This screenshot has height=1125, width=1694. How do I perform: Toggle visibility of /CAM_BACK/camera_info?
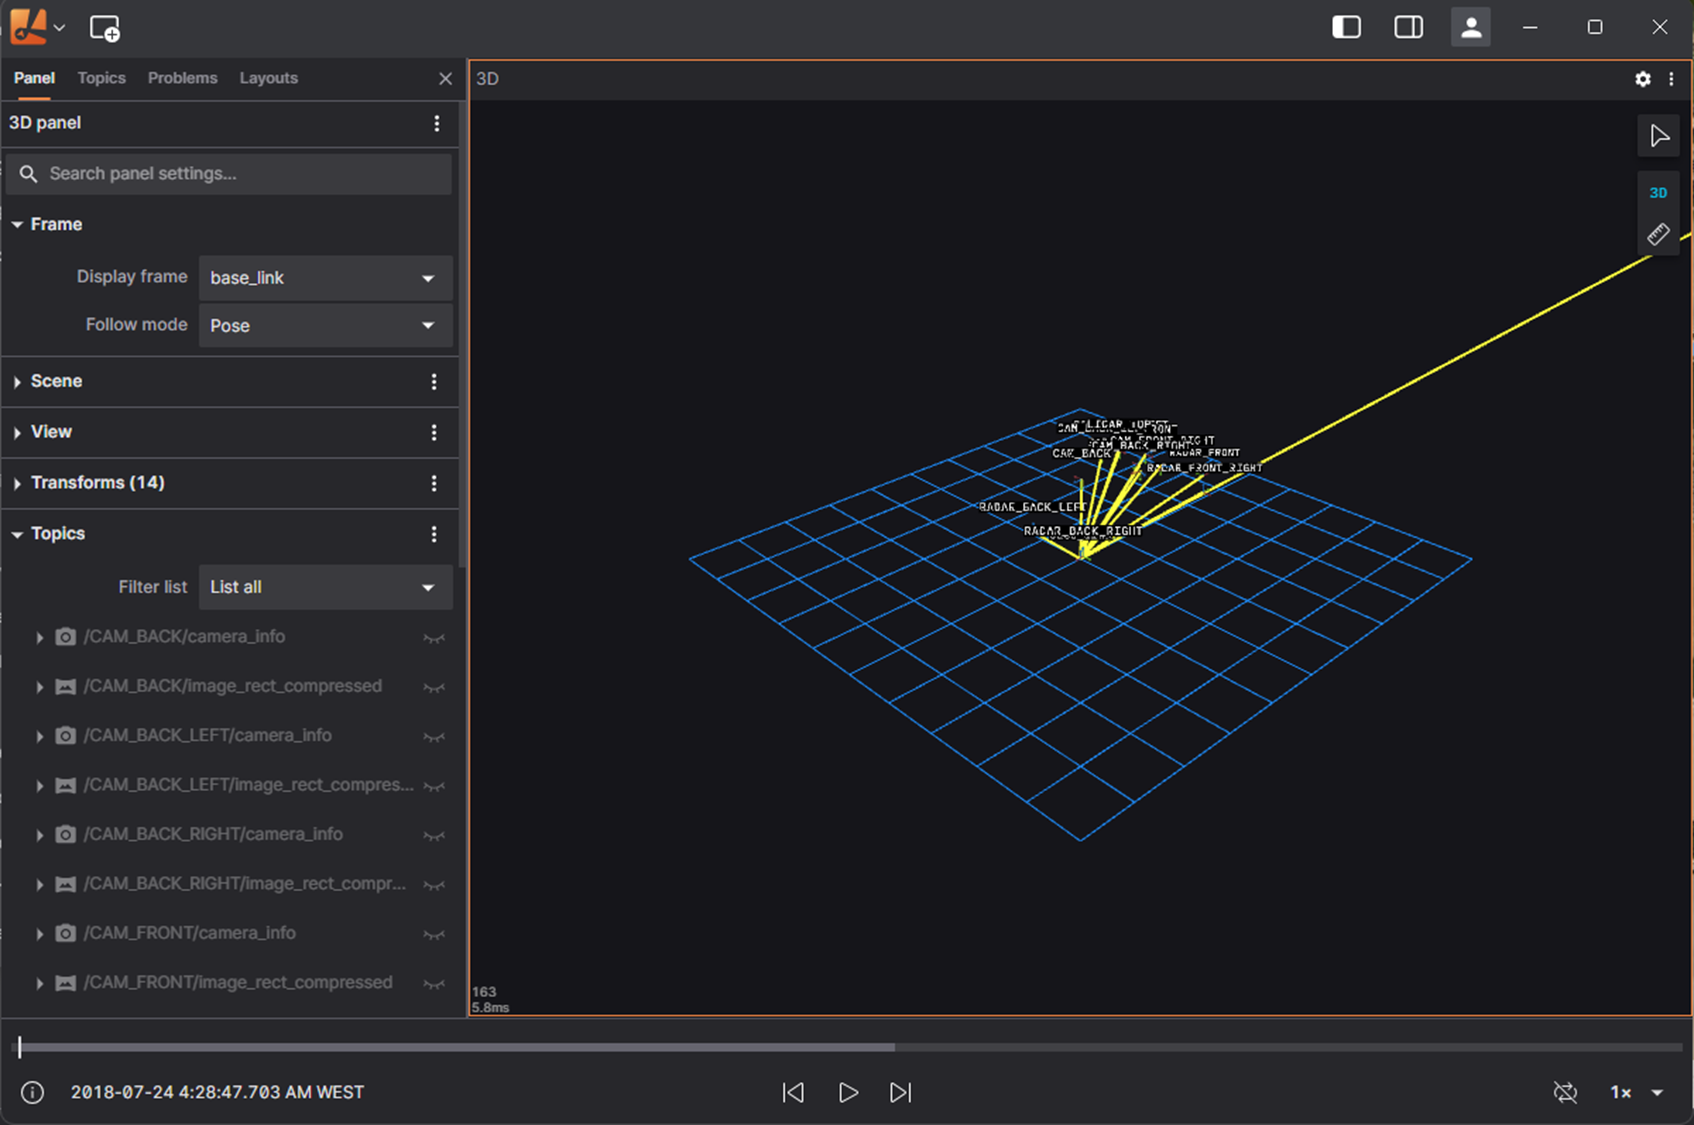(x=434, y=638)
